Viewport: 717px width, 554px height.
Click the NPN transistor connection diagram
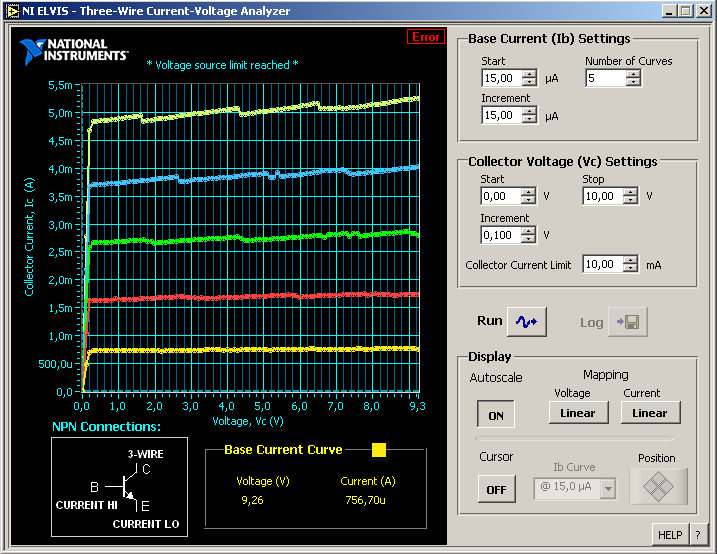120,486
